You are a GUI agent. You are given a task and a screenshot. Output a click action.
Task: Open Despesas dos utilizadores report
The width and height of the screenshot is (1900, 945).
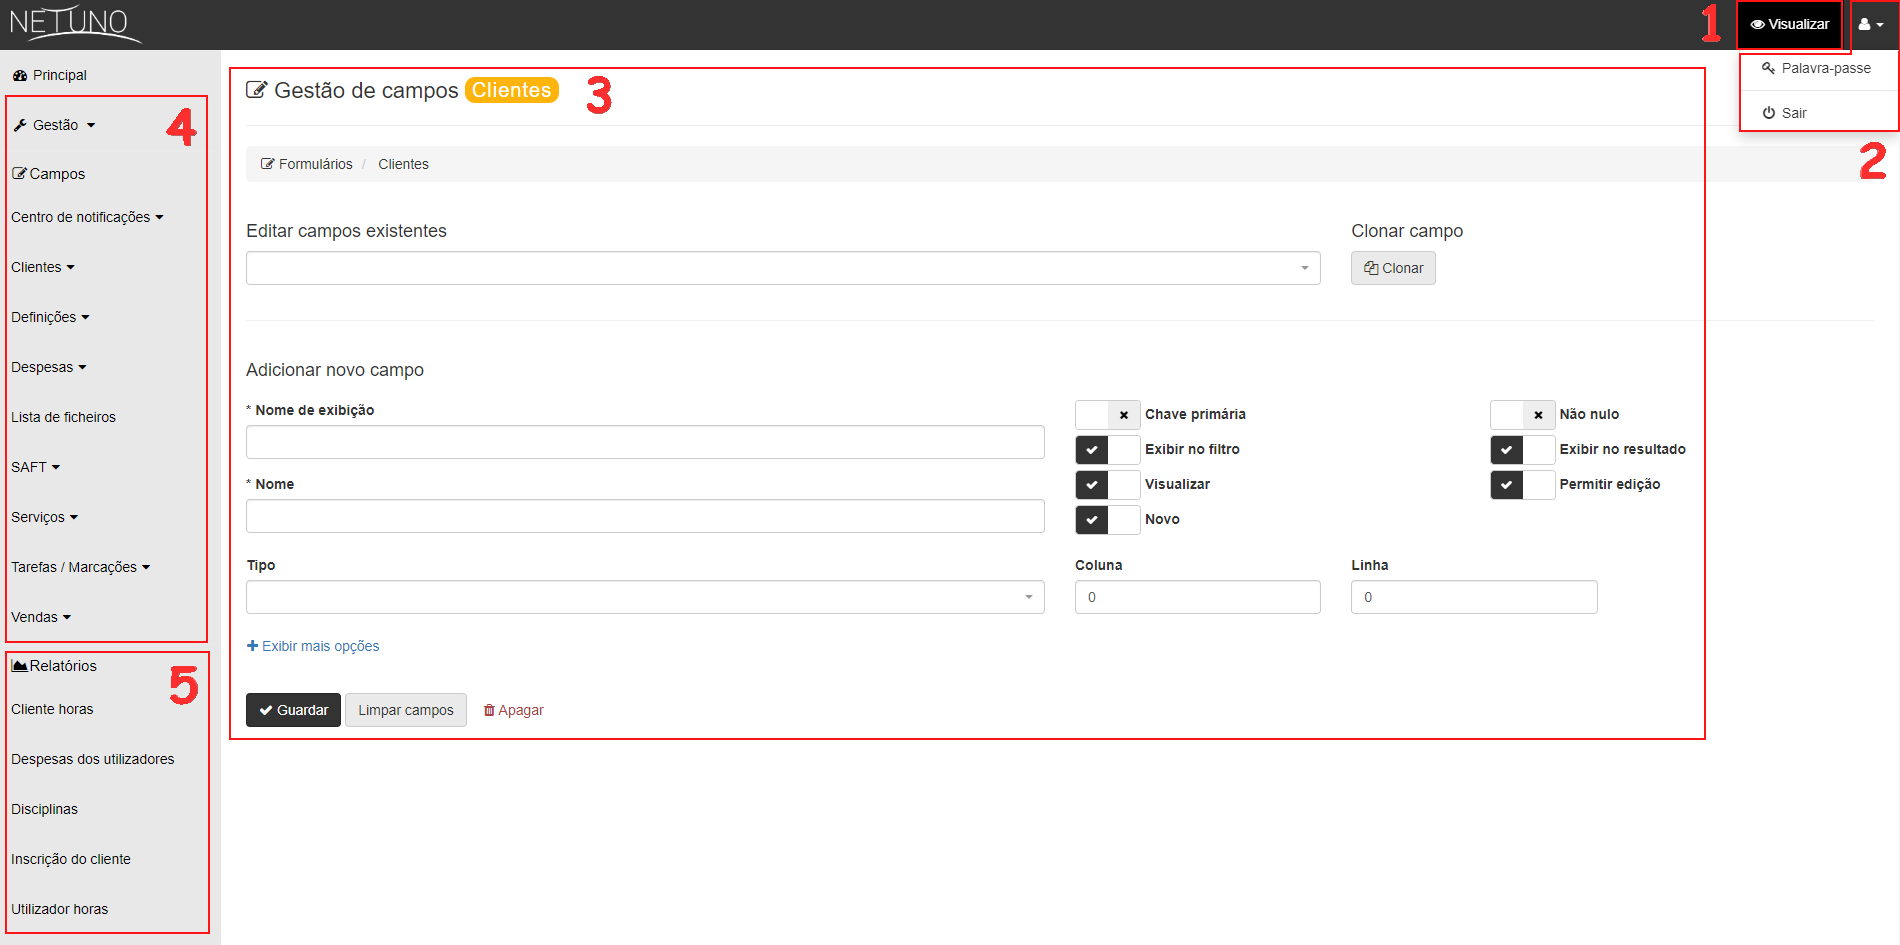pos(92,759)
